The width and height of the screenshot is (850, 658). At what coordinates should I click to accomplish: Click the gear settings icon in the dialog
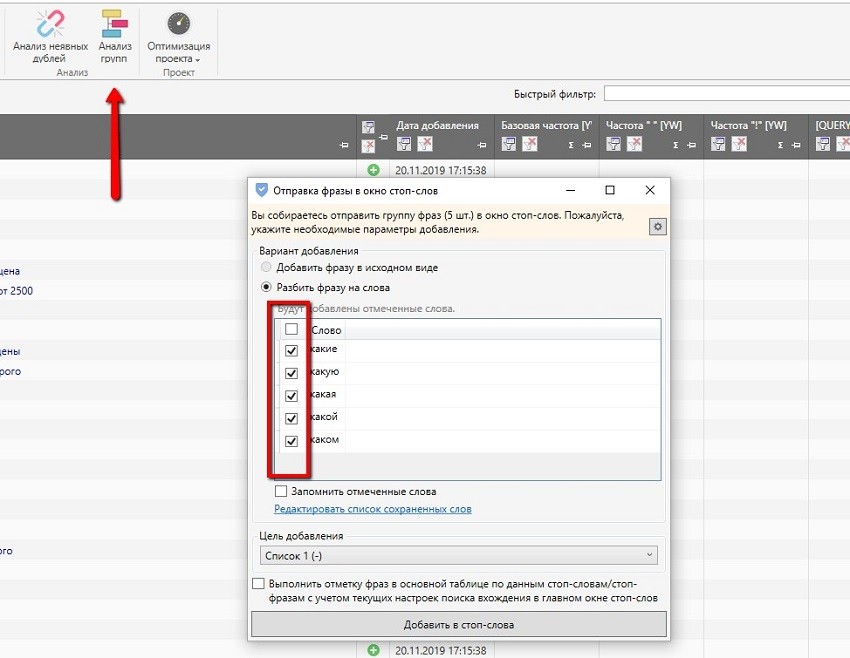tap(658, 227)
